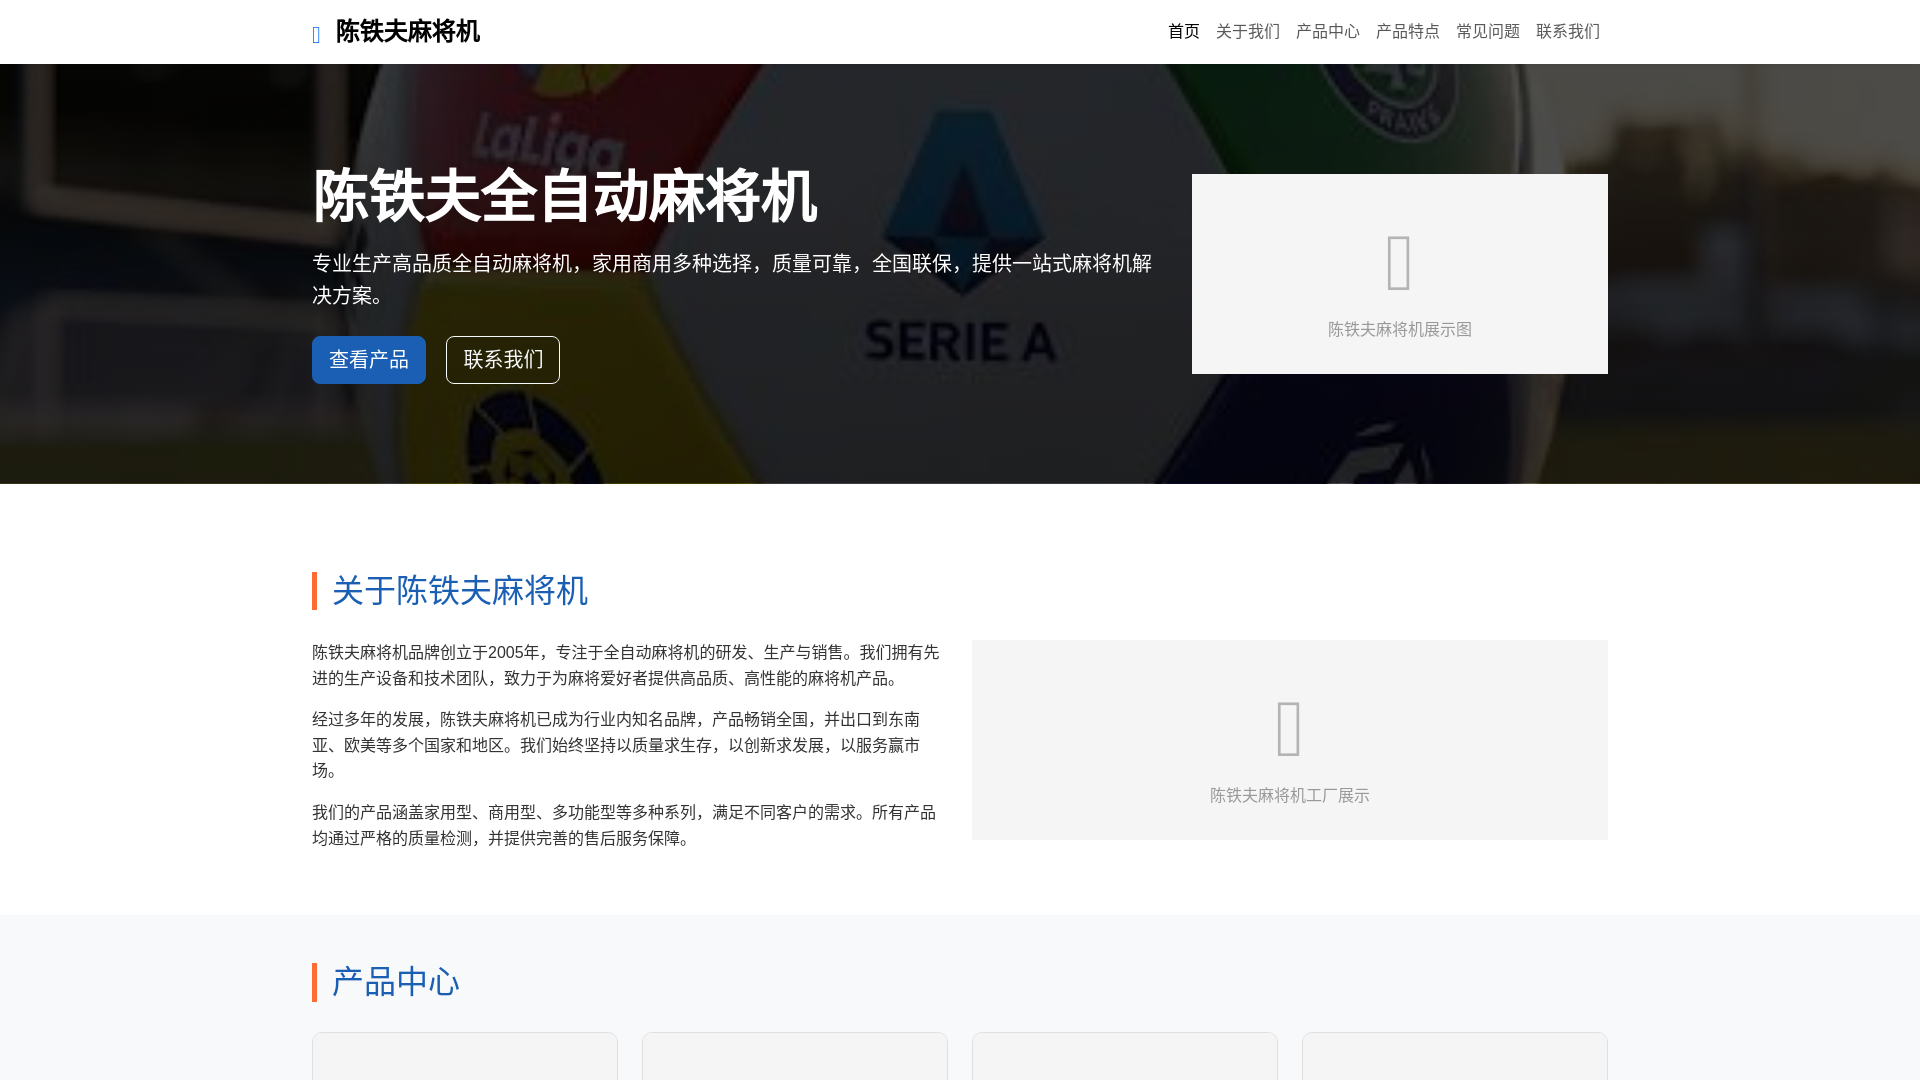Click the blue 查看产品 button
Viewport: 1920px width, 1080px height.
(x=369, y=360)
